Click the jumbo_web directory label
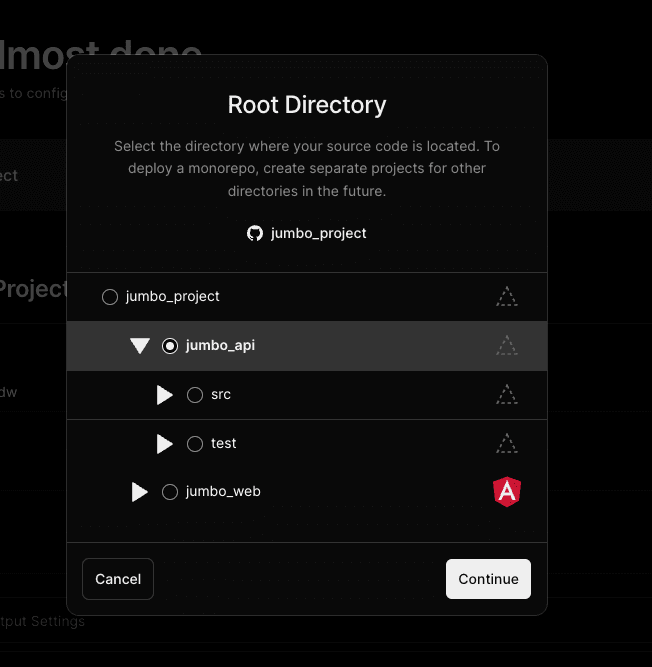The image size is (652, 667). click(223, 492)
